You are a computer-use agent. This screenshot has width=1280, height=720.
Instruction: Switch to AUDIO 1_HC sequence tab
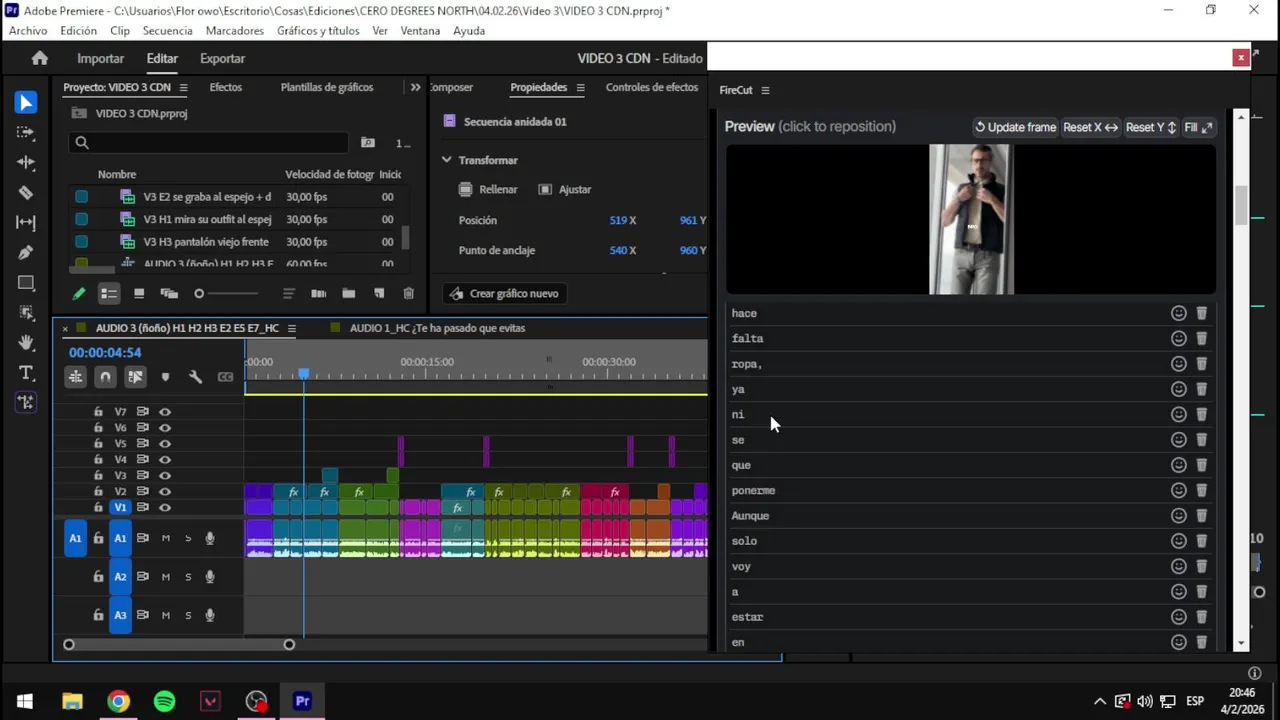(x=437, y=328)
